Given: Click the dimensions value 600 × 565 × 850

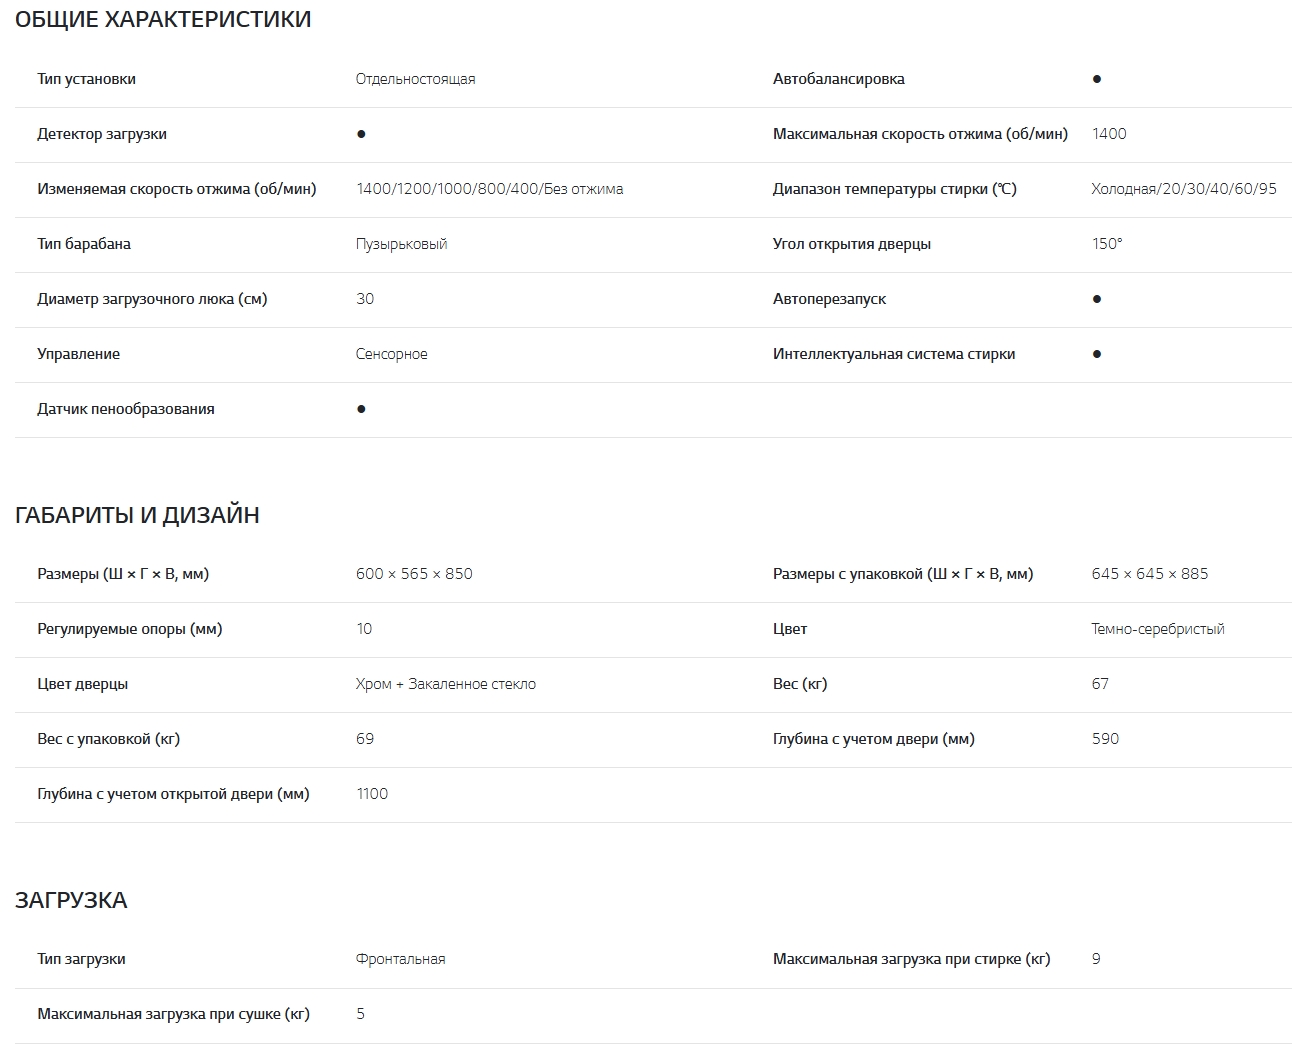Looking at the screenshot, I should pos(414,574).
